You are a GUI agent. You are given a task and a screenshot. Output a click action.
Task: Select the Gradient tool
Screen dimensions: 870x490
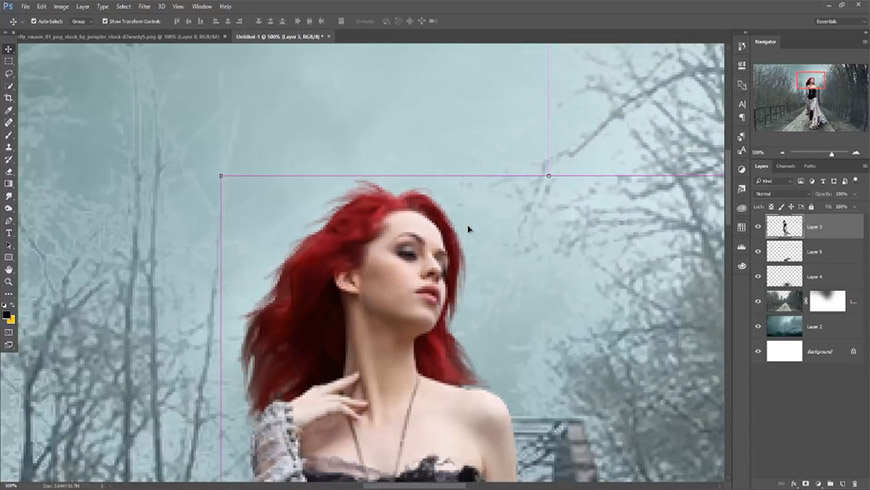tap(8, 184)
